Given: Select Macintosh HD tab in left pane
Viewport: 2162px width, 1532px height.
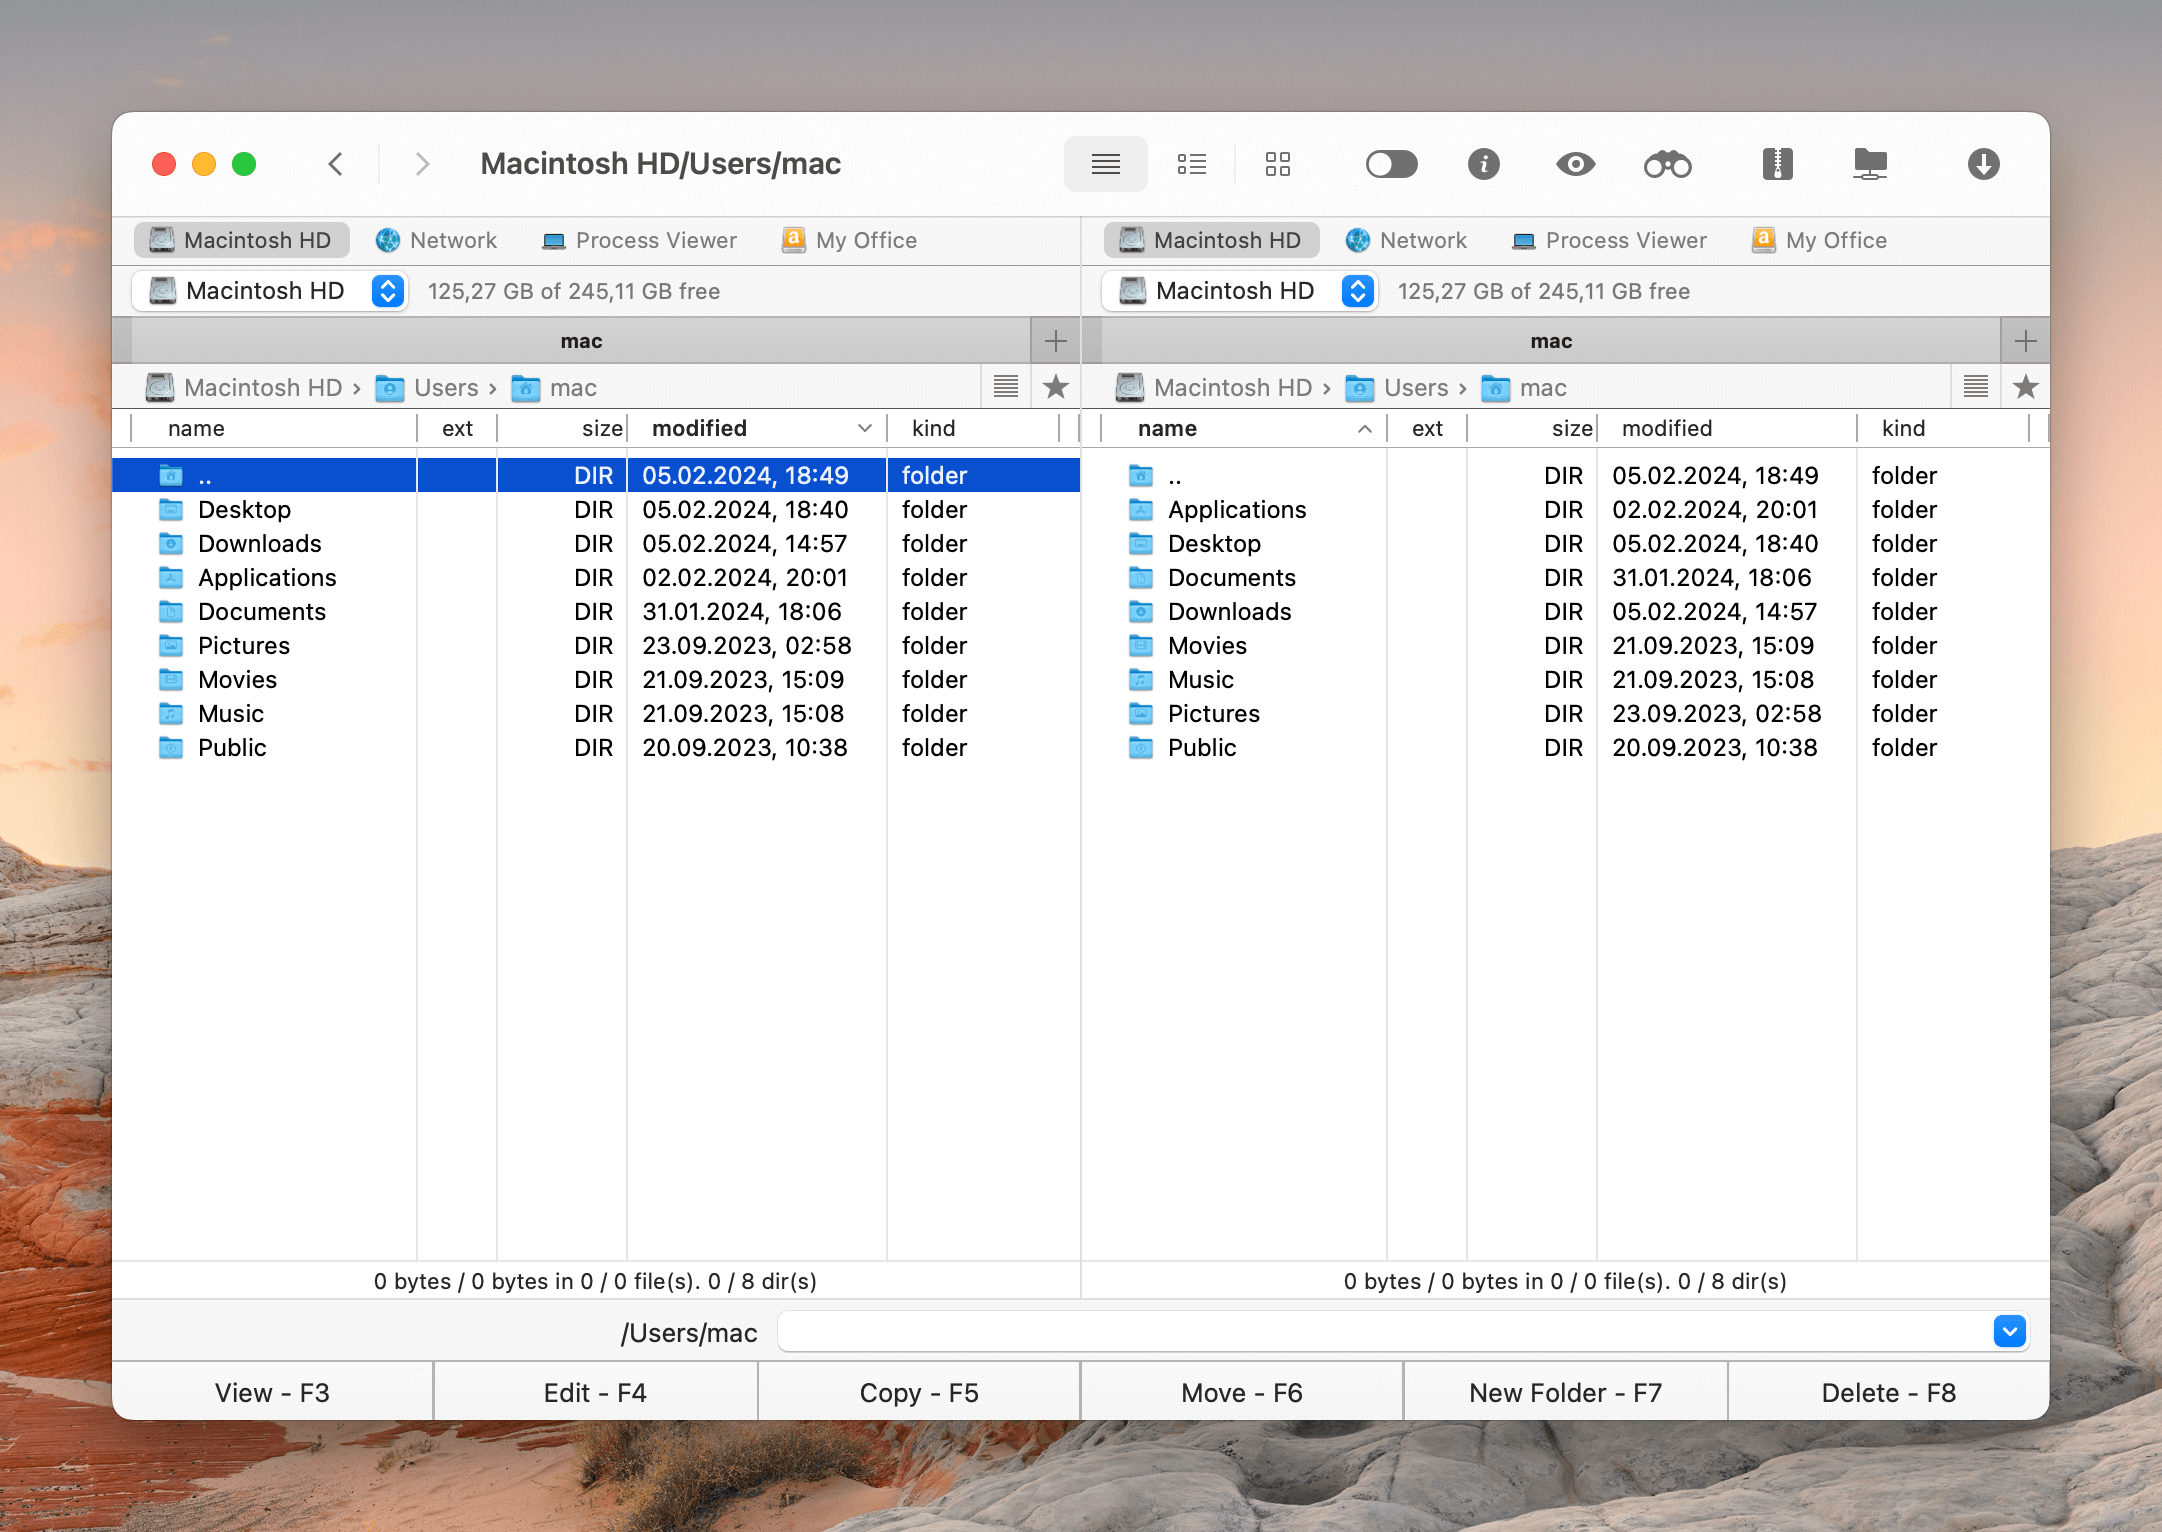Looking at the screenshot, I should pyautogui.click(x=241, y=240).
